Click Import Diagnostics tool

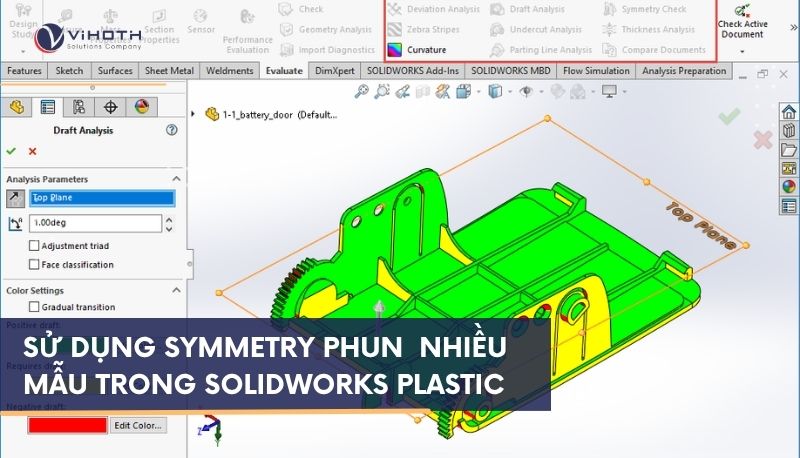328,50
